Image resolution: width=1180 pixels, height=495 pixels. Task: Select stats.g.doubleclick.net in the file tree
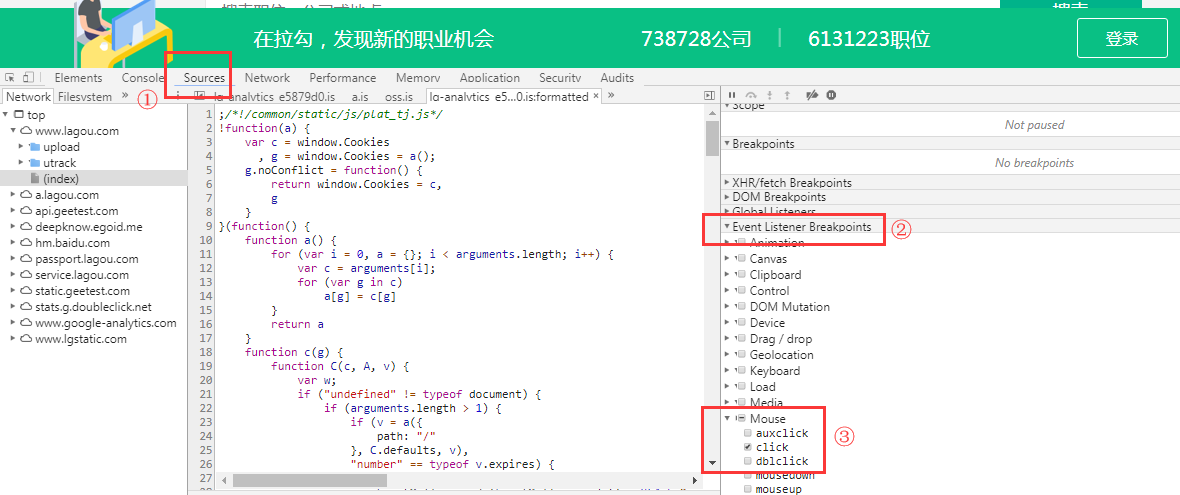pos(93,307)
